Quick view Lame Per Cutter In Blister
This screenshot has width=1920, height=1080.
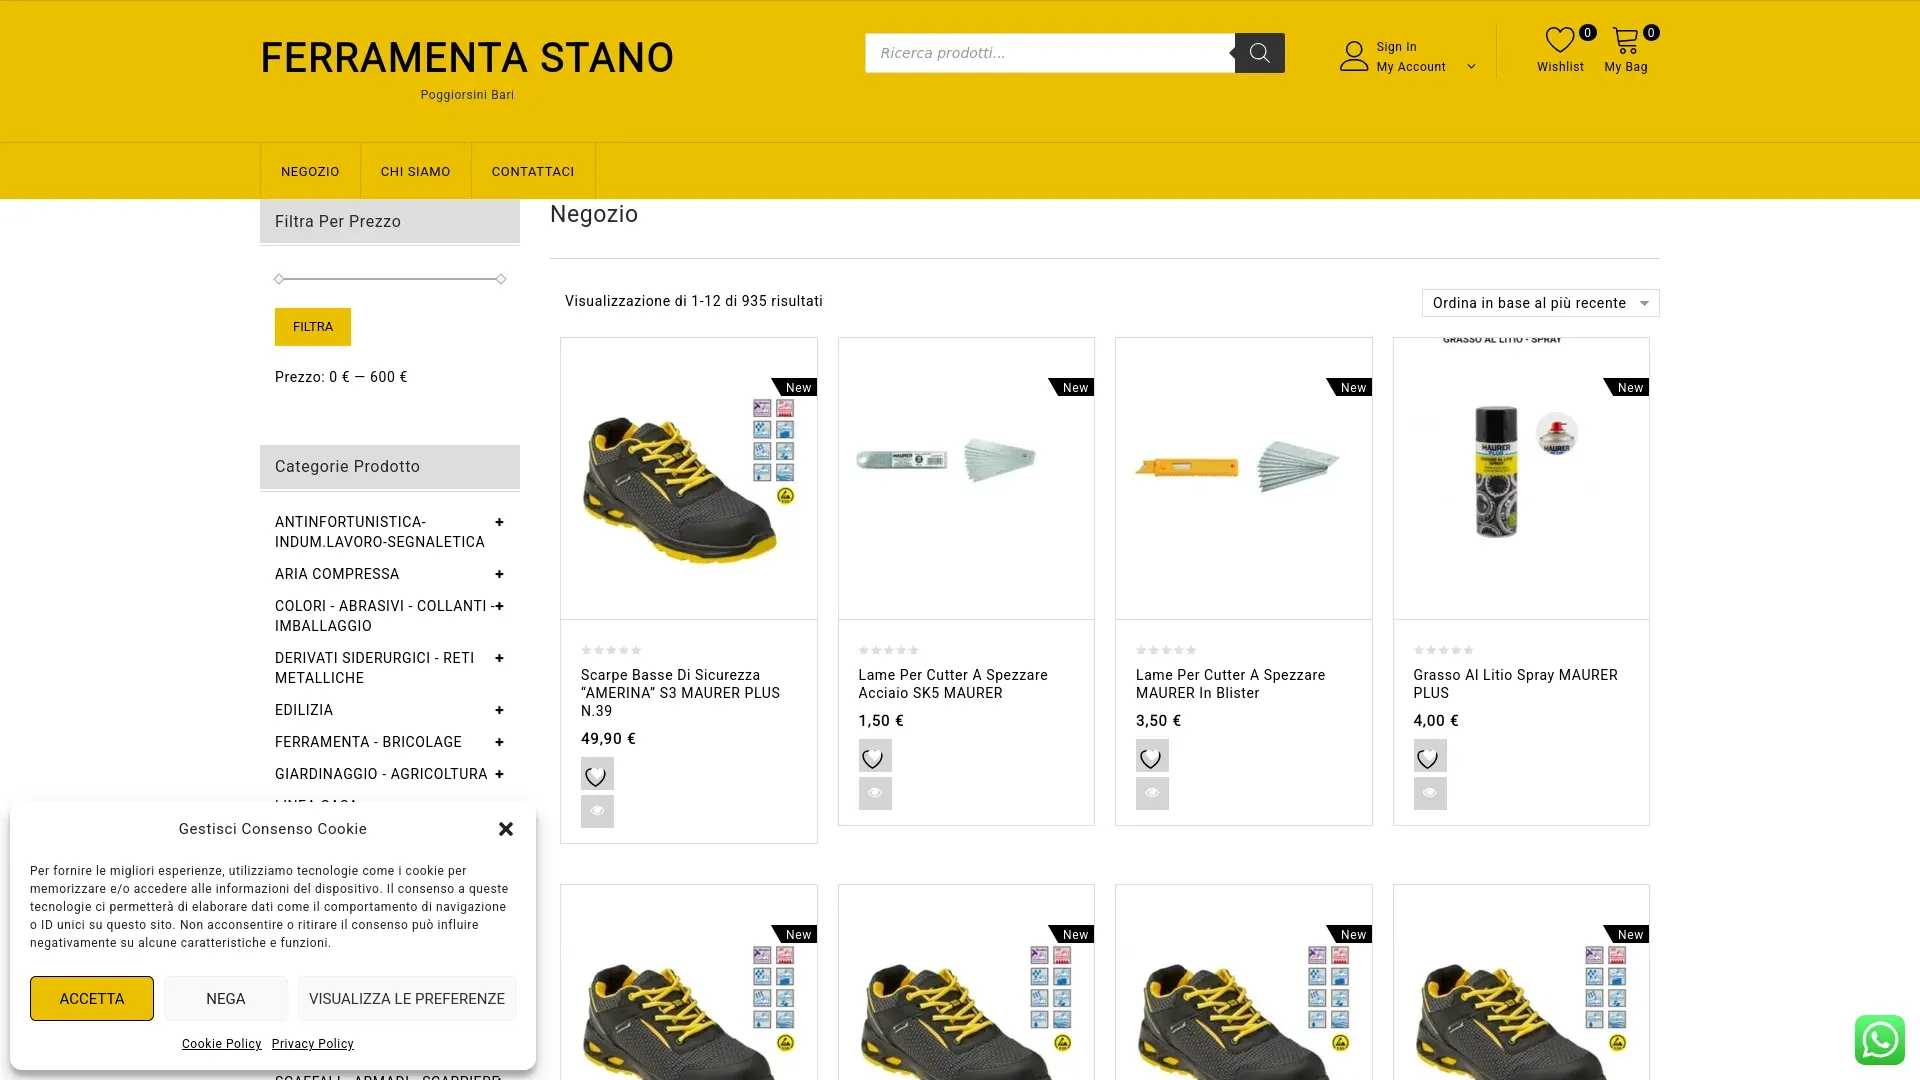(x=1152, y=793)
